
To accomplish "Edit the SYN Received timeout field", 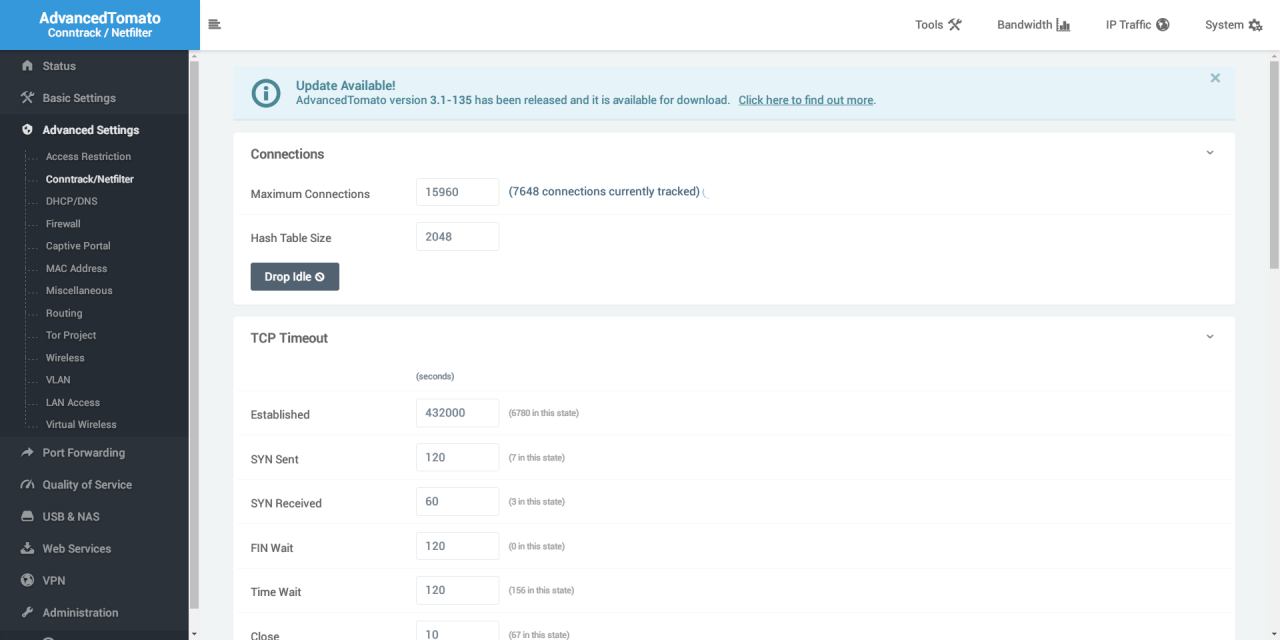I will pyautogui.click(x=457, y=501).
